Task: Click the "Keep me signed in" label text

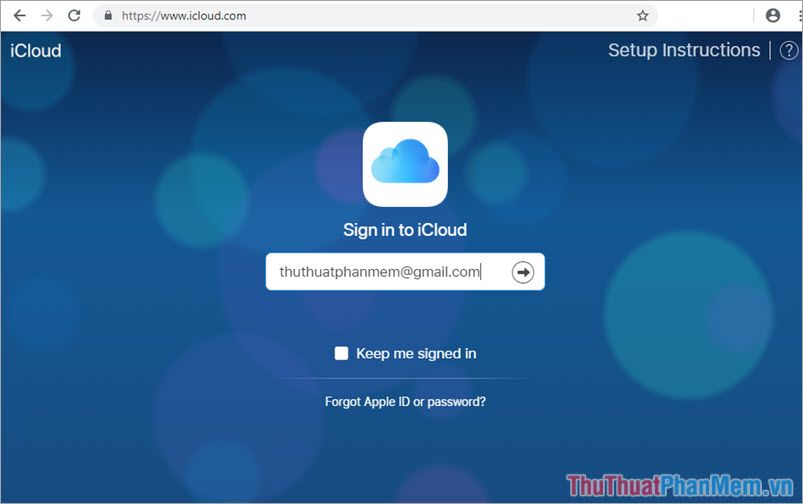Action: click(416, 353)
